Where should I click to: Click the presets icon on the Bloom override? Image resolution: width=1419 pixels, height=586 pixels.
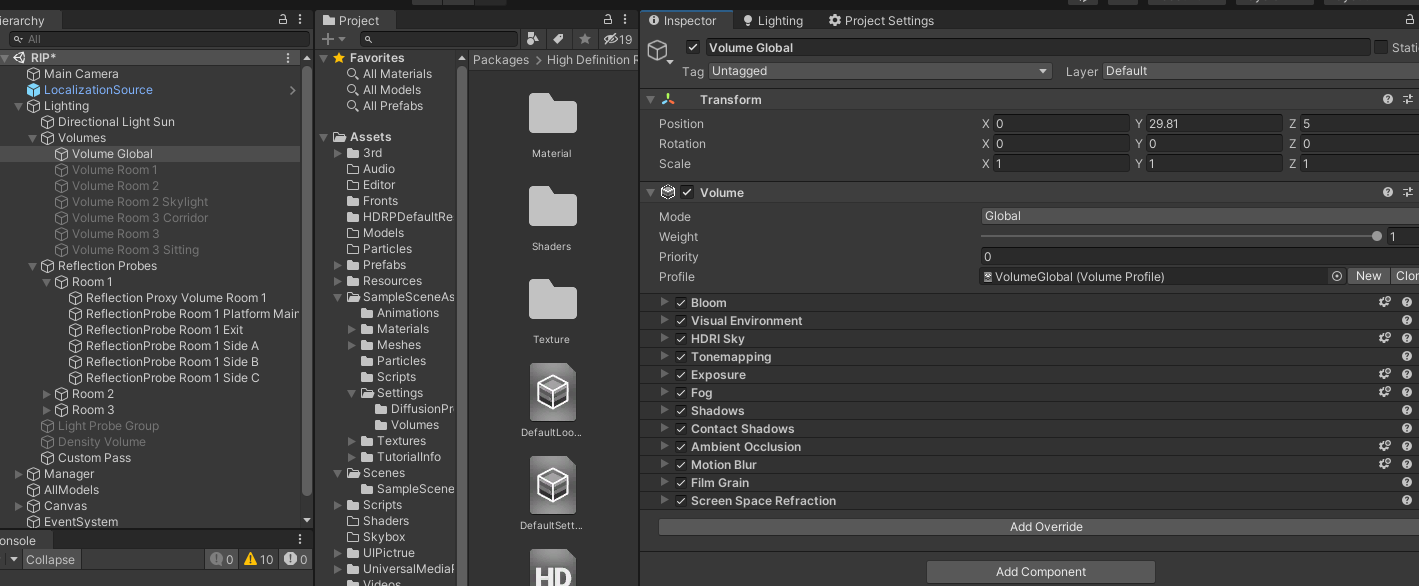[1384, 301]
